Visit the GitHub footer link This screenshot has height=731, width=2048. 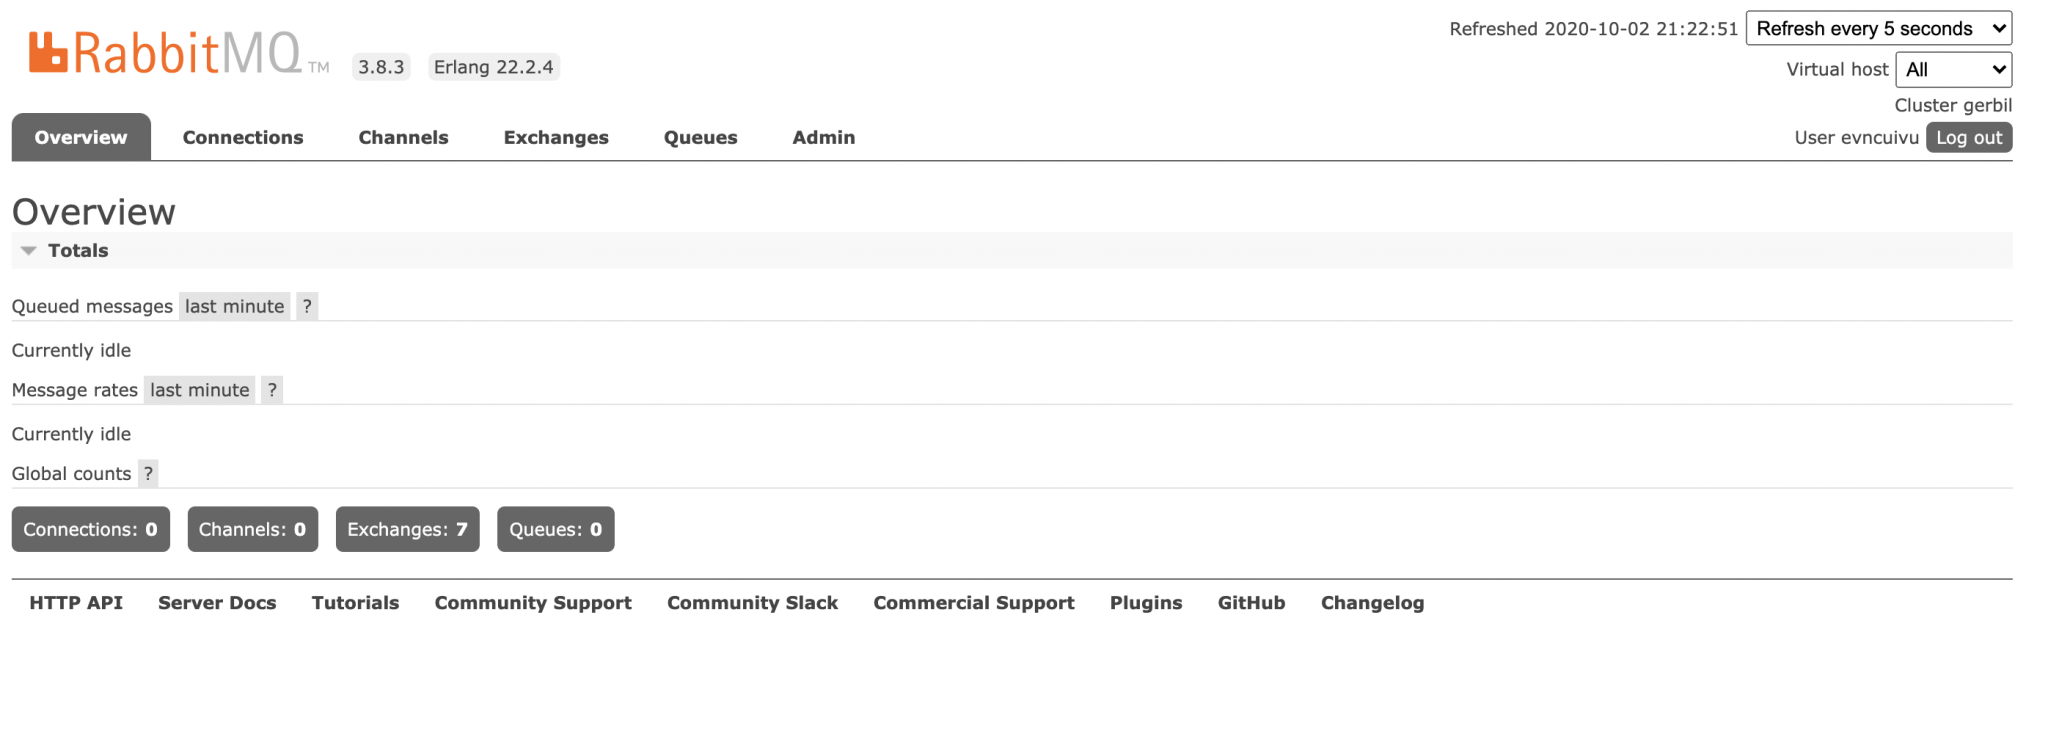[1251, 603]
